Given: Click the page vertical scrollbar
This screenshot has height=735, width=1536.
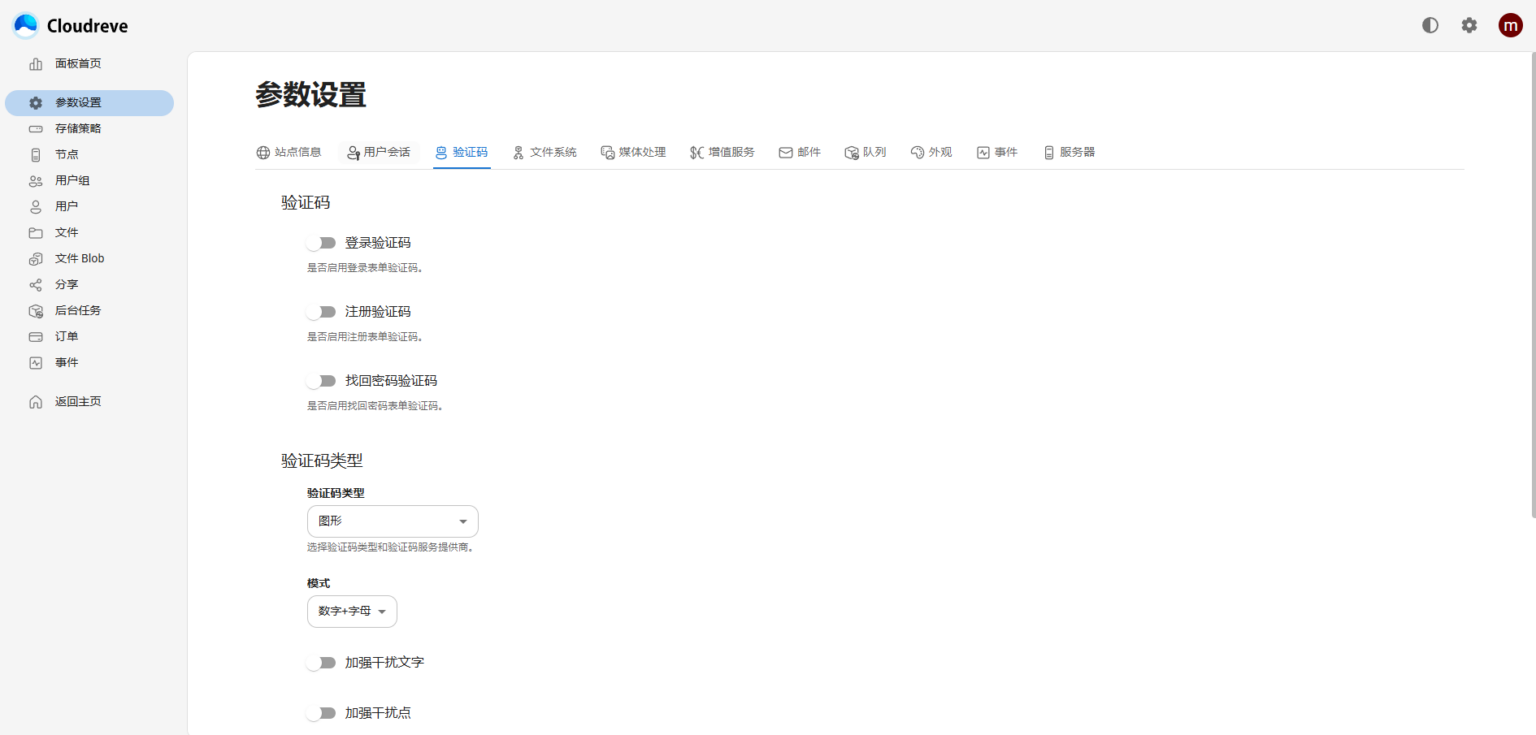Looking at the screenshot, I should (1532, 285).
